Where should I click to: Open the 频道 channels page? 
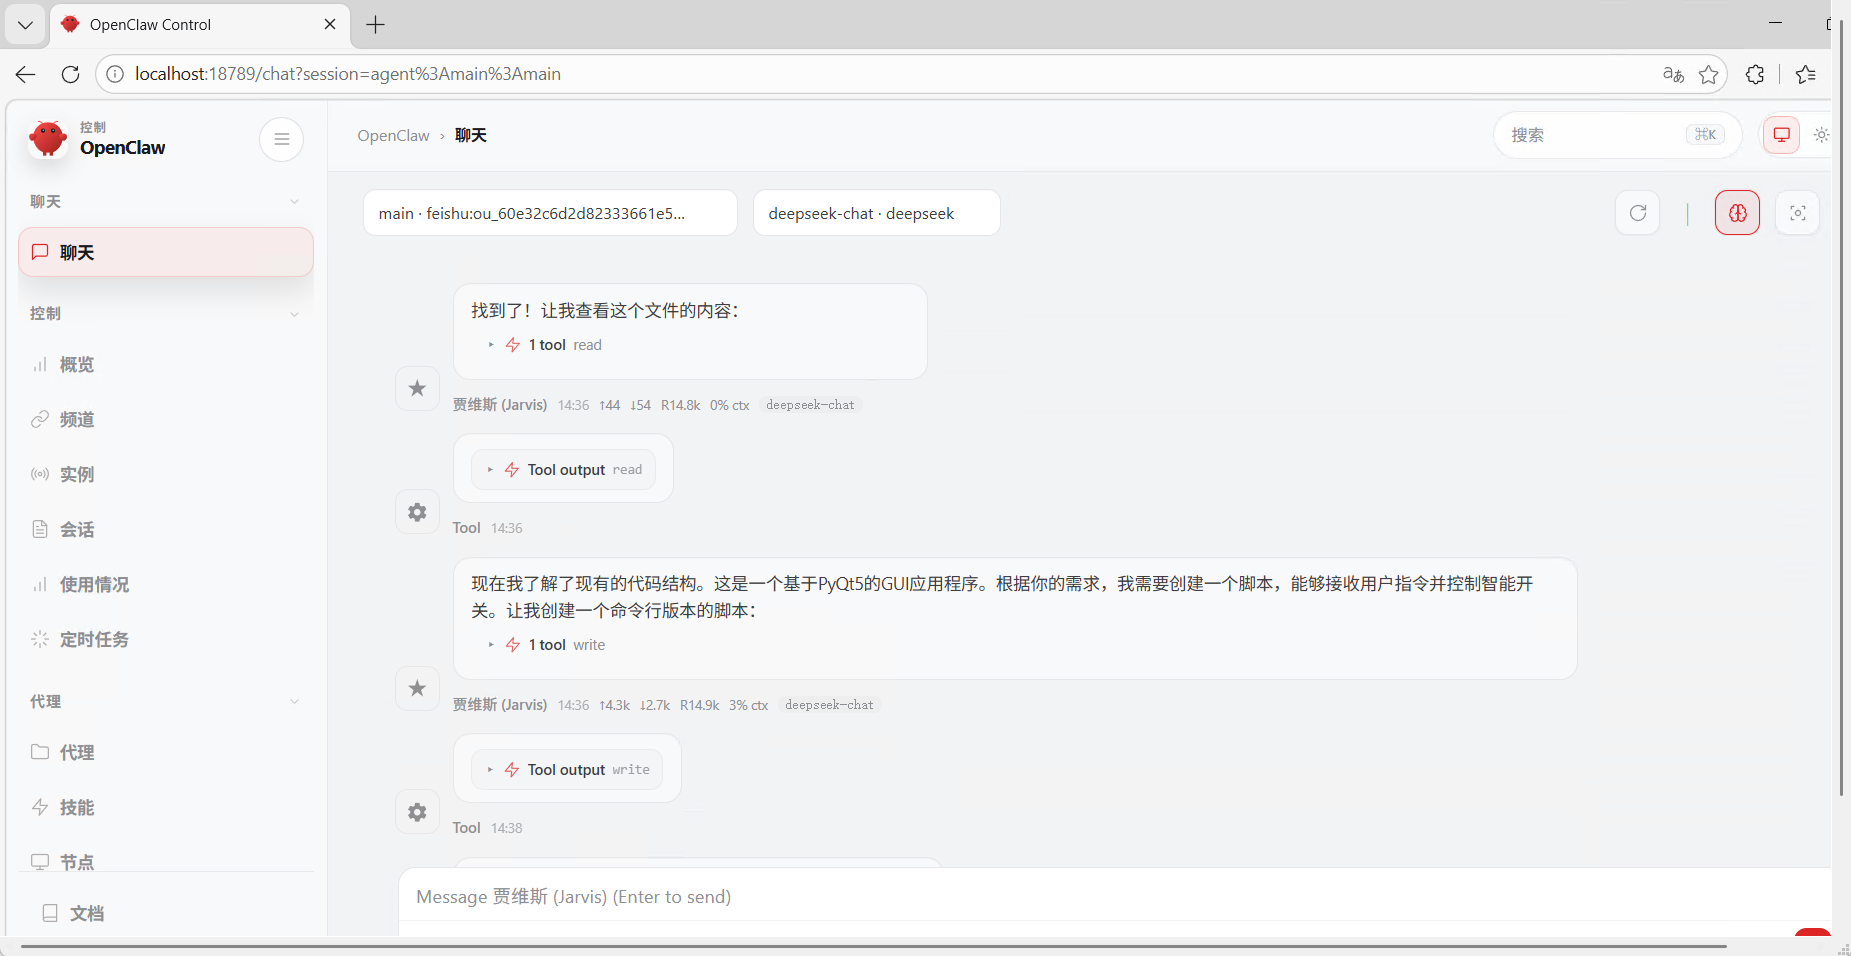166,420
